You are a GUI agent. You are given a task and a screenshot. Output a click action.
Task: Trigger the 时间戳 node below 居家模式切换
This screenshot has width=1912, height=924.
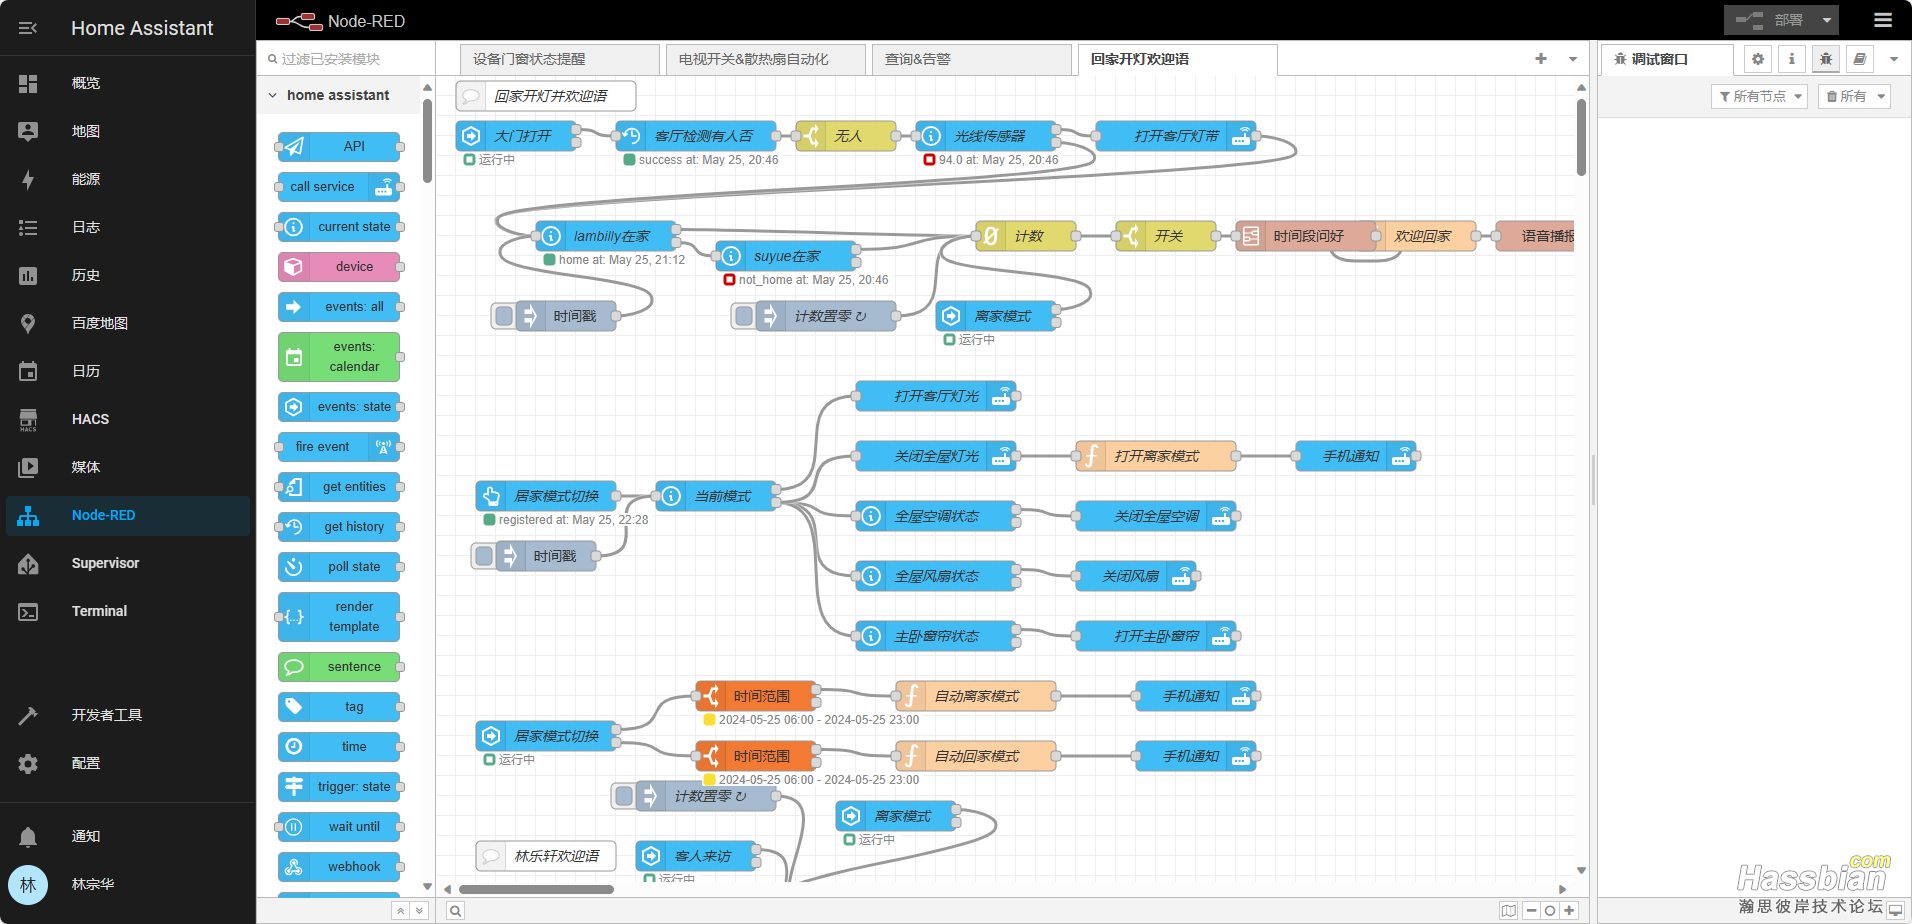(484, 556)
